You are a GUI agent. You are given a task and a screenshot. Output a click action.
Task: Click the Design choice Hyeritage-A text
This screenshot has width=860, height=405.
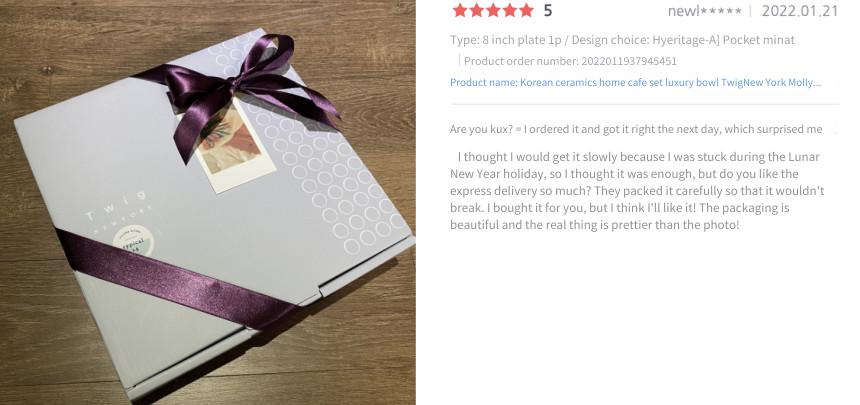[x=683, y=40]
